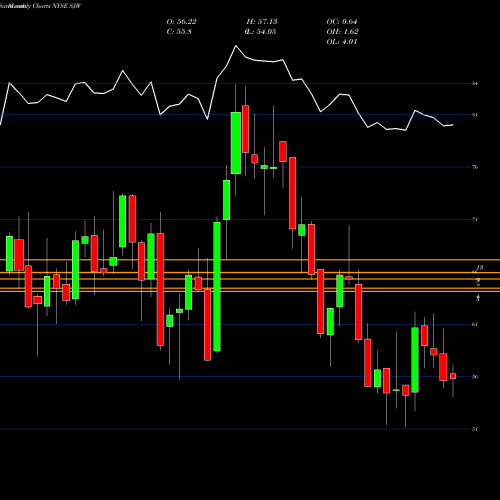
Task: Click the peak of the white line
Action: [236, 46]
